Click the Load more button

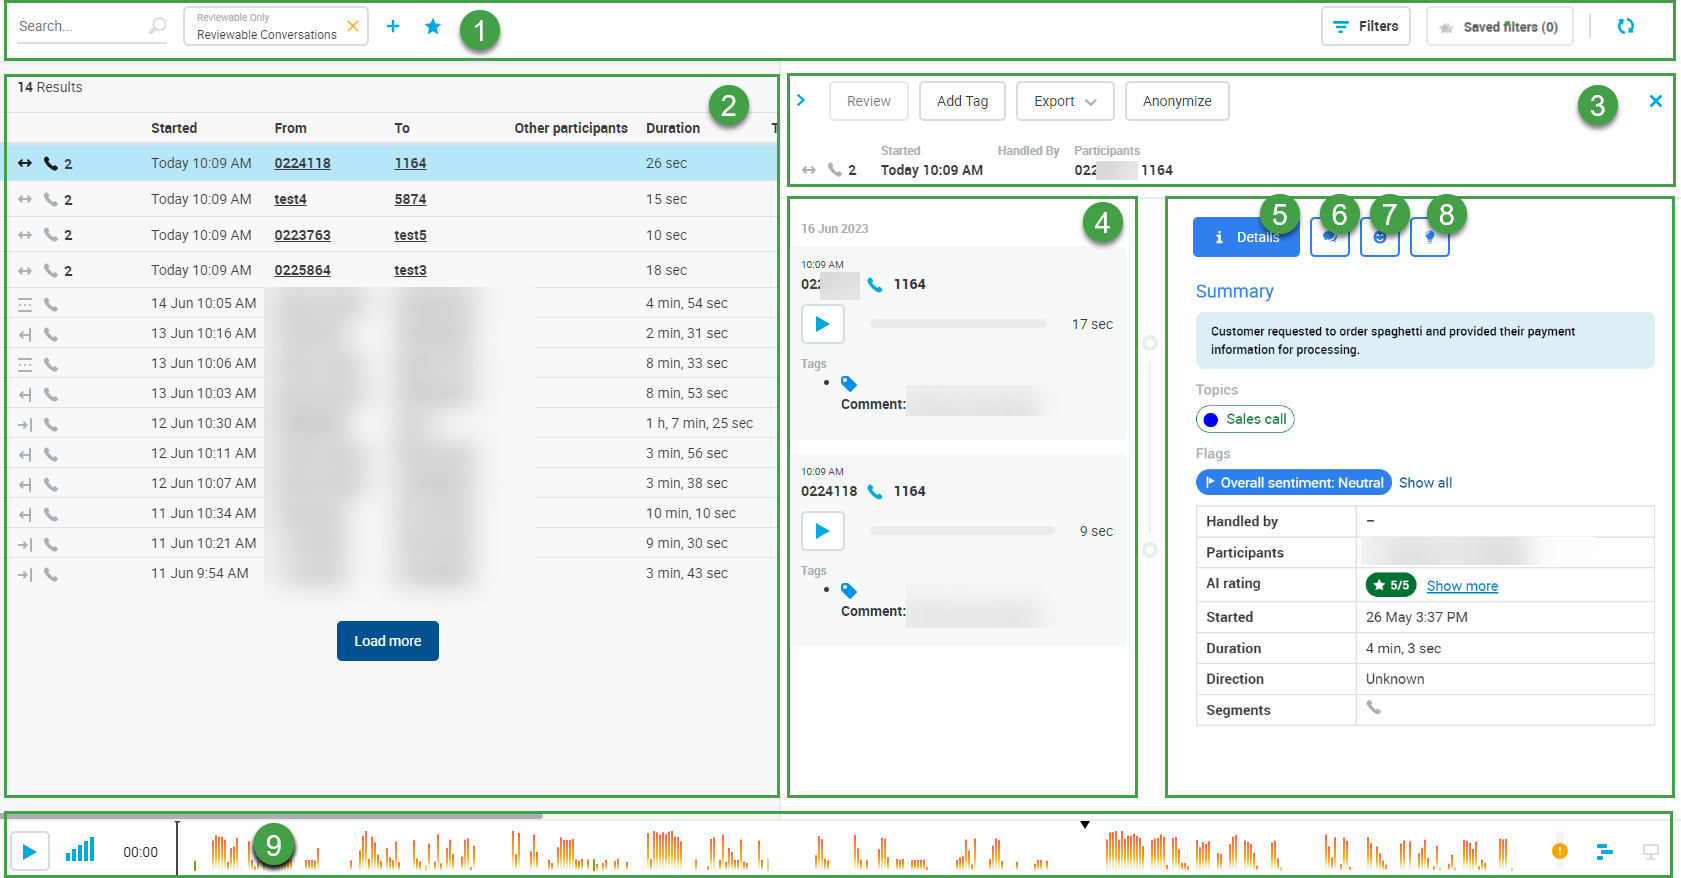(x=387, y=641)
